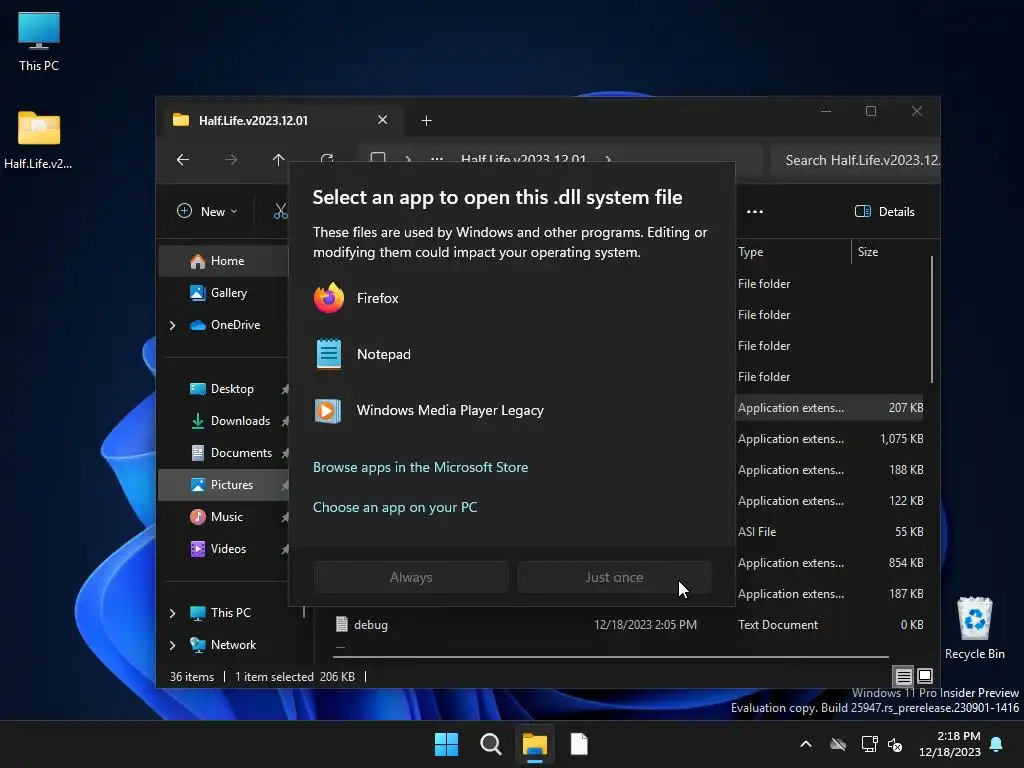1024x768 pixels.
Task: Close the Half.Life.v2023.12.01 tab
Action: coord(383,120)
